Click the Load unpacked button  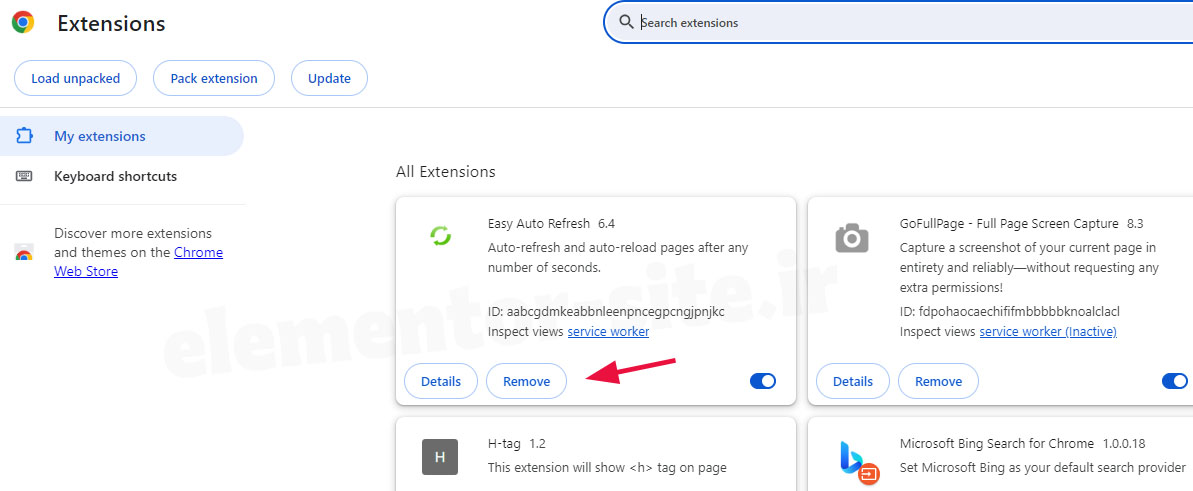pos(75,78)
